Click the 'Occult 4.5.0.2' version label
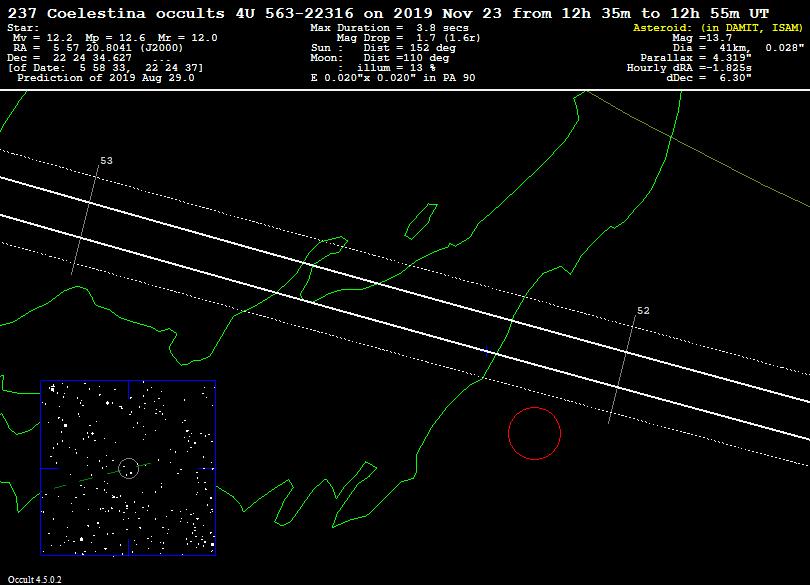The image size is (810, 585). [x=35, y=579]
